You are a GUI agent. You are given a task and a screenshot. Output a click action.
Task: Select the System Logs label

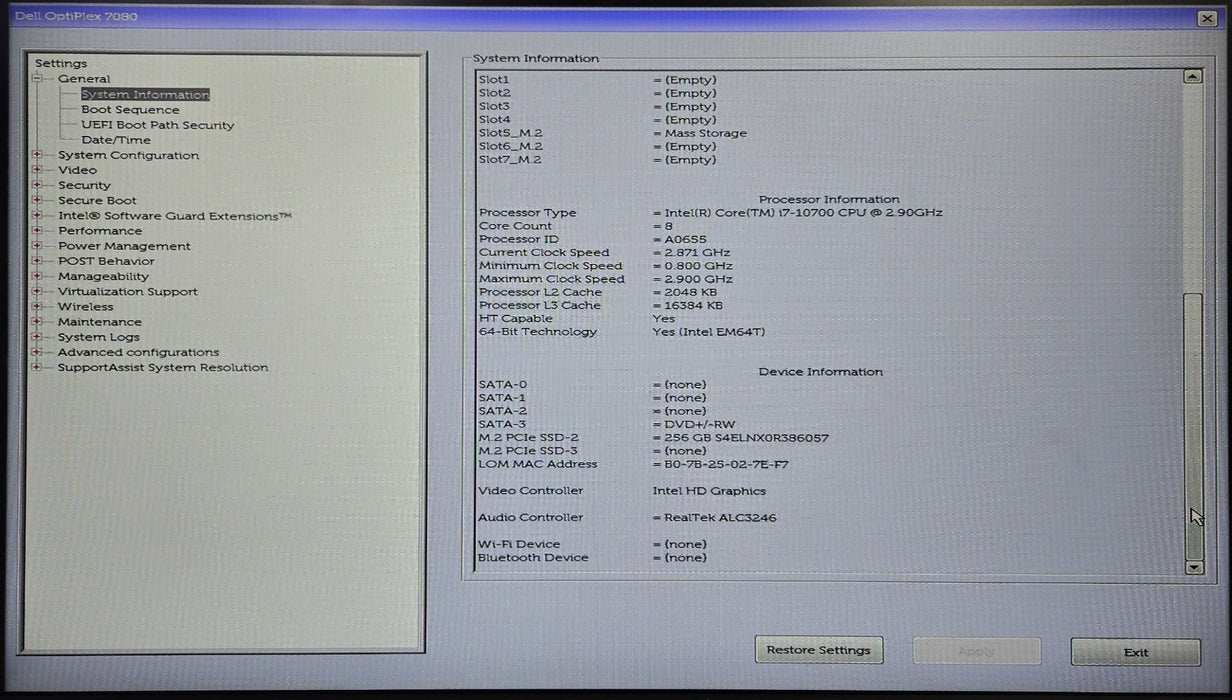pyautogui.click(x=98, y=337)
